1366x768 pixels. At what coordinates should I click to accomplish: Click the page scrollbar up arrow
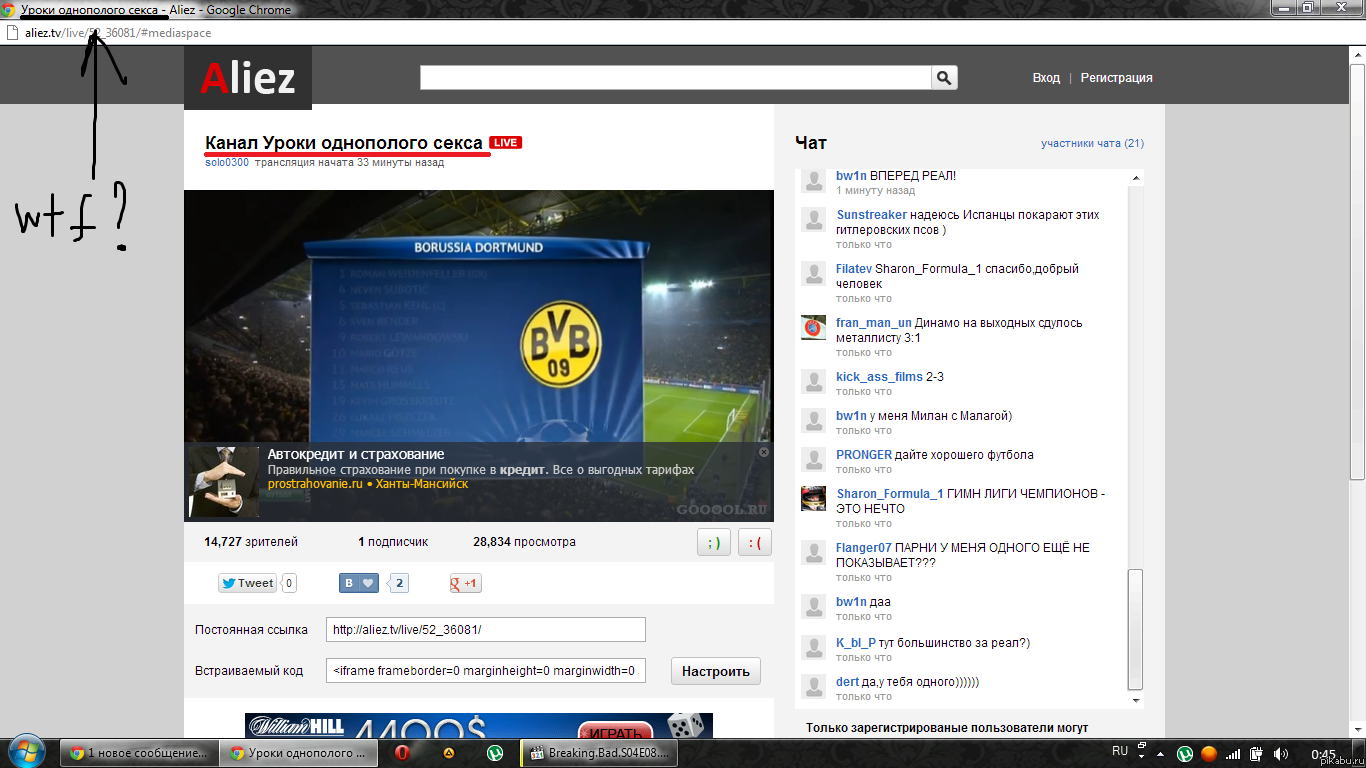click(x=1358, y=54)
